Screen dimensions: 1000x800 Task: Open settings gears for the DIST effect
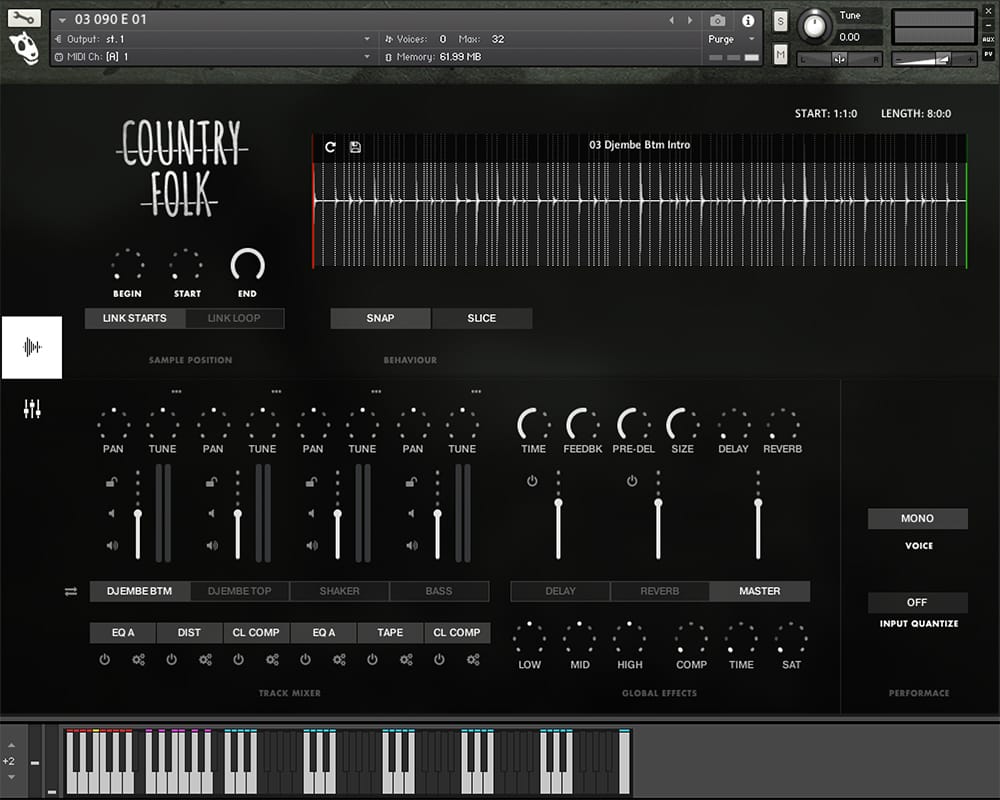pyautogui.click(x=205, y=660)
